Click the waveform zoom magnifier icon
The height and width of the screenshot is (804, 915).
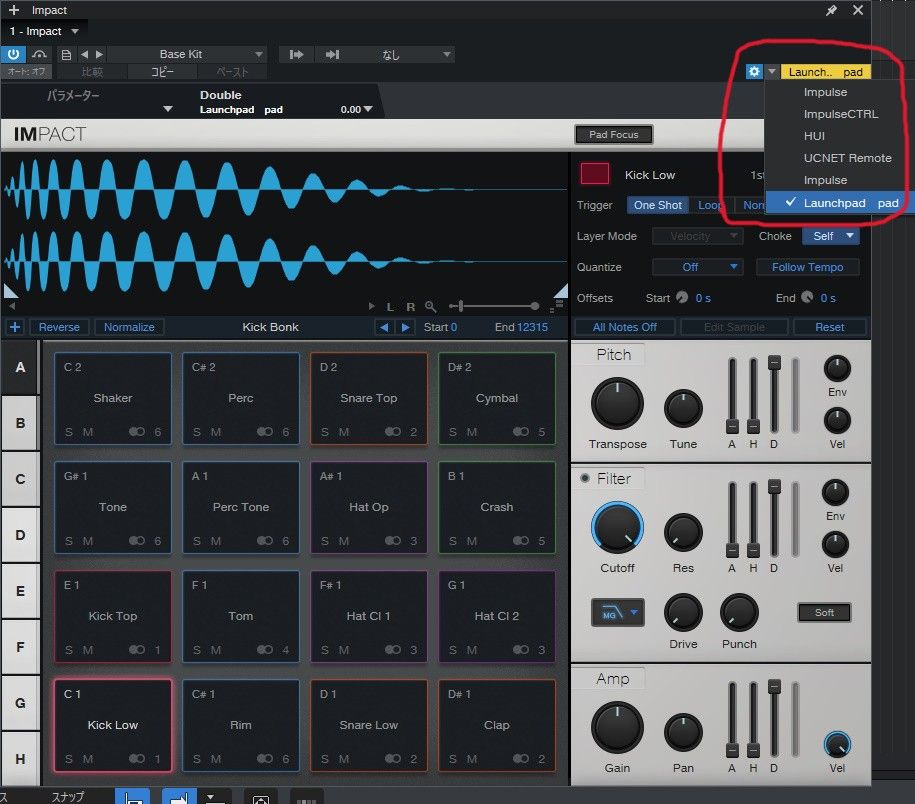[x=430, y=306]
